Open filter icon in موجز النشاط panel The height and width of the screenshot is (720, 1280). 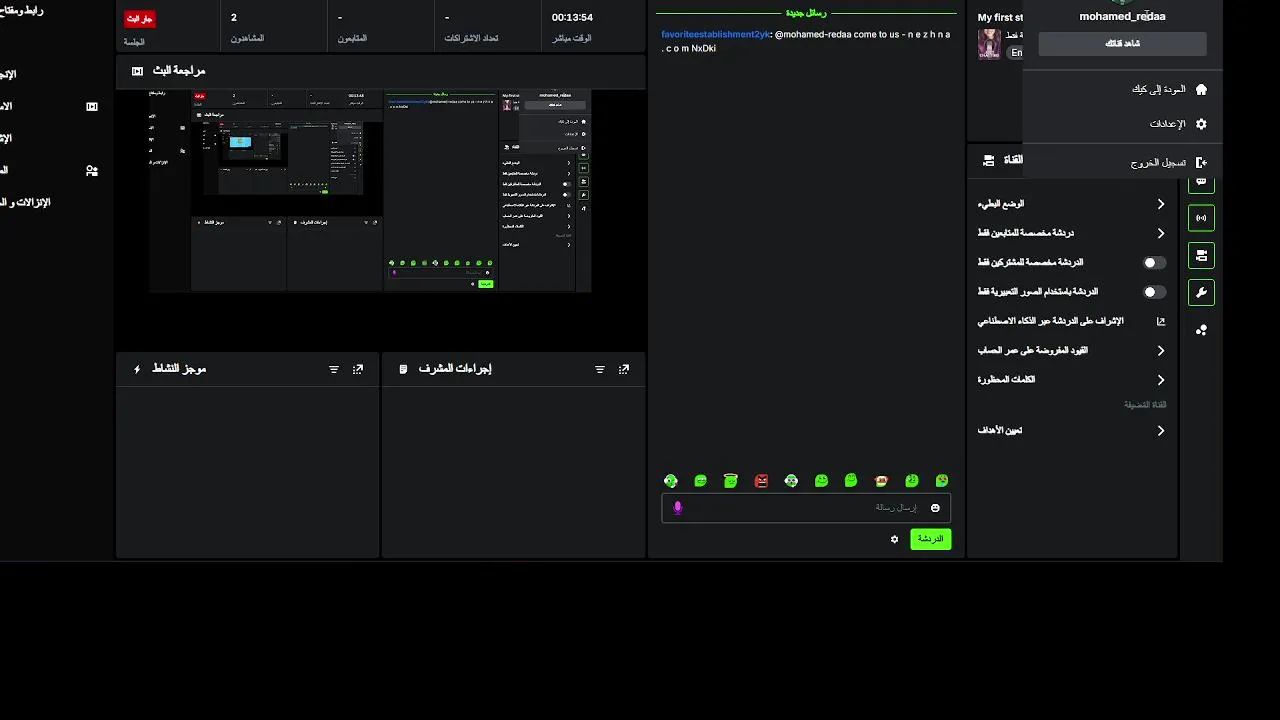[x=334, y=369]
